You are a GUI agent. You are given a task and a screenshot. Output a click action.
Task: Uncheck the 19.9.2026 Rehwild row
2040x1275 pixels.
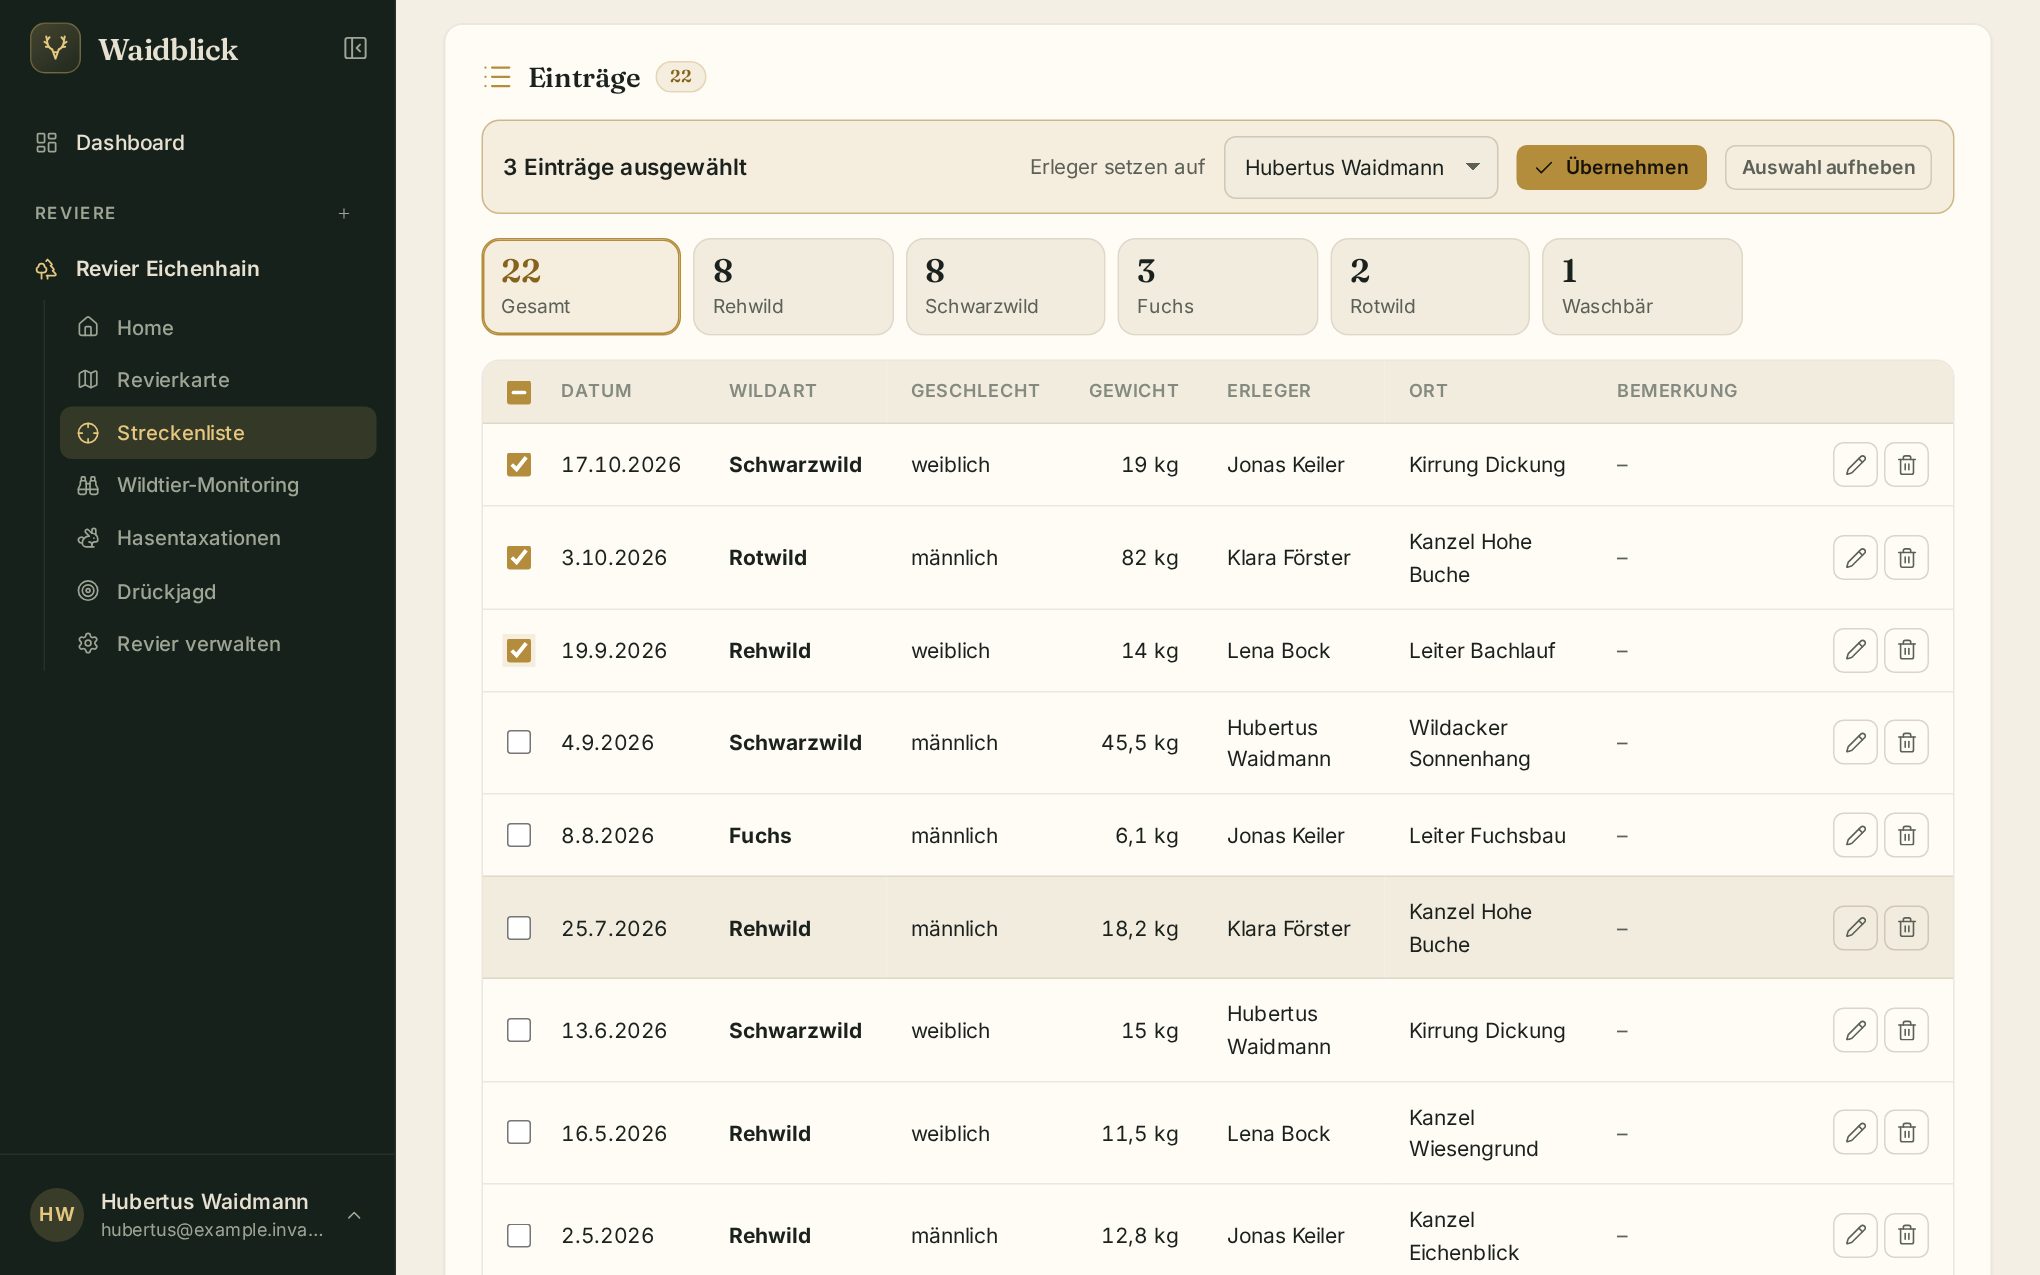pyautogui.click(x=519, y=650)
